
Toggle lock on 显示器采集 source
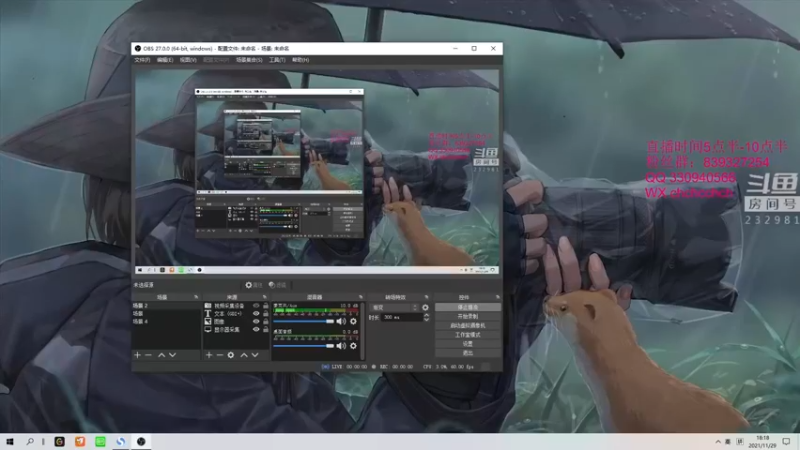click(265, 330)
